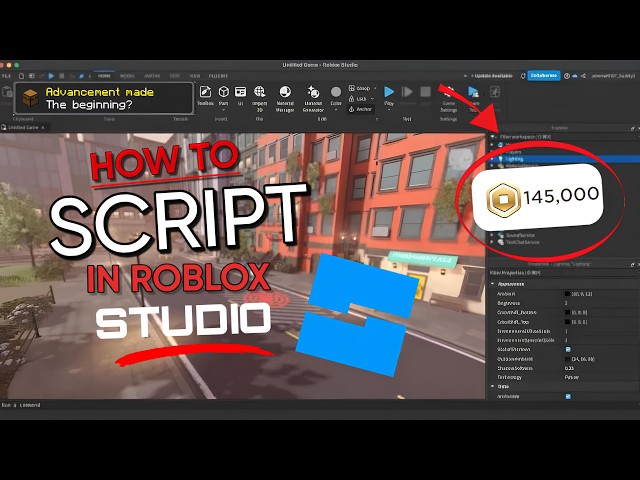Click the Color tool circle icon
This screenshot has width=640, height=480.
pos(336,92)
